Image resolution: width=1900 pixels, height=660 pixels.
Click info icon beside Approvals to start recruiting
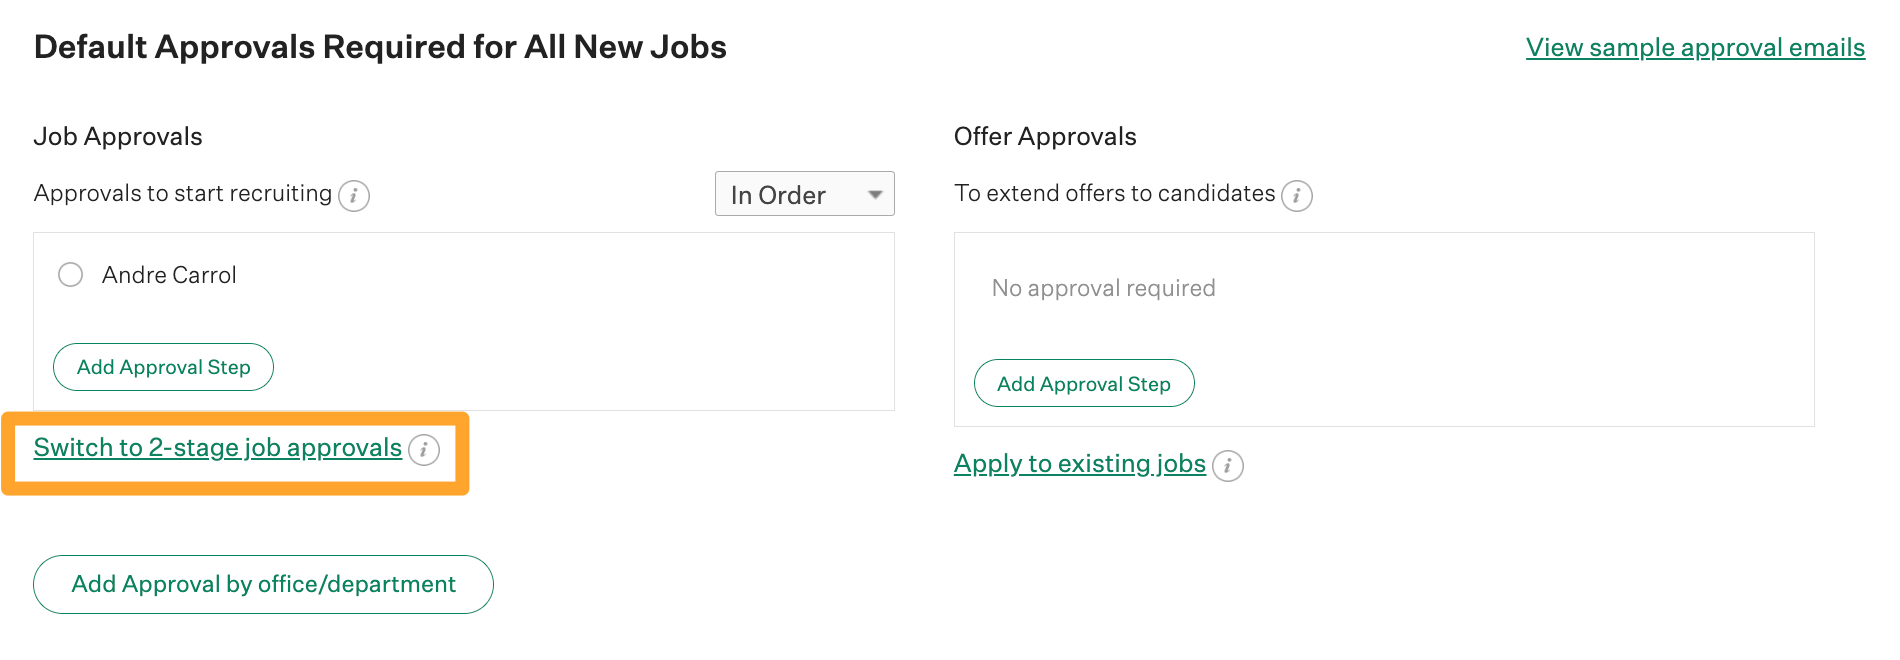(x=354, y=195)
